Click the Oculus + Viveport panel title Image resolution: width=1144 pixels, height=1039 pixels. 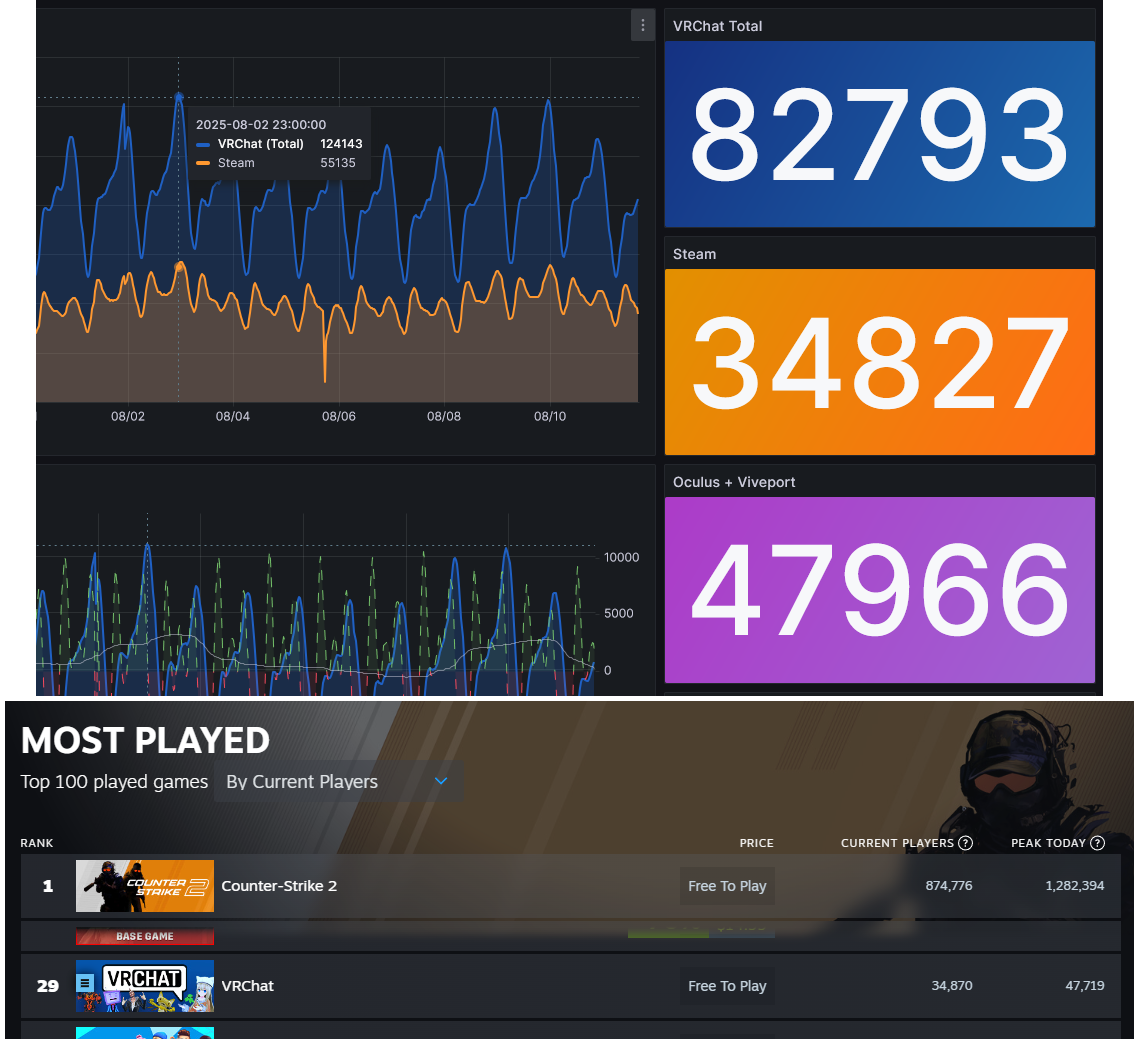[734, 482]
